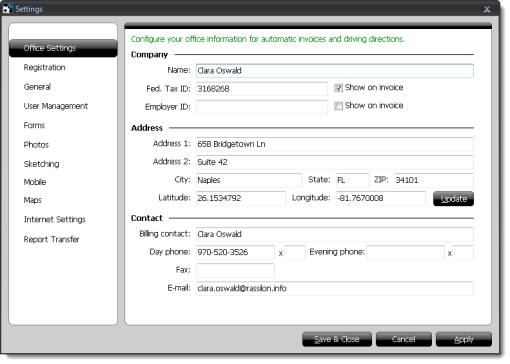Viewport: 510px width, 364px height.
Task: Click the Employer ID text field
Action: [x=262, y=107]
